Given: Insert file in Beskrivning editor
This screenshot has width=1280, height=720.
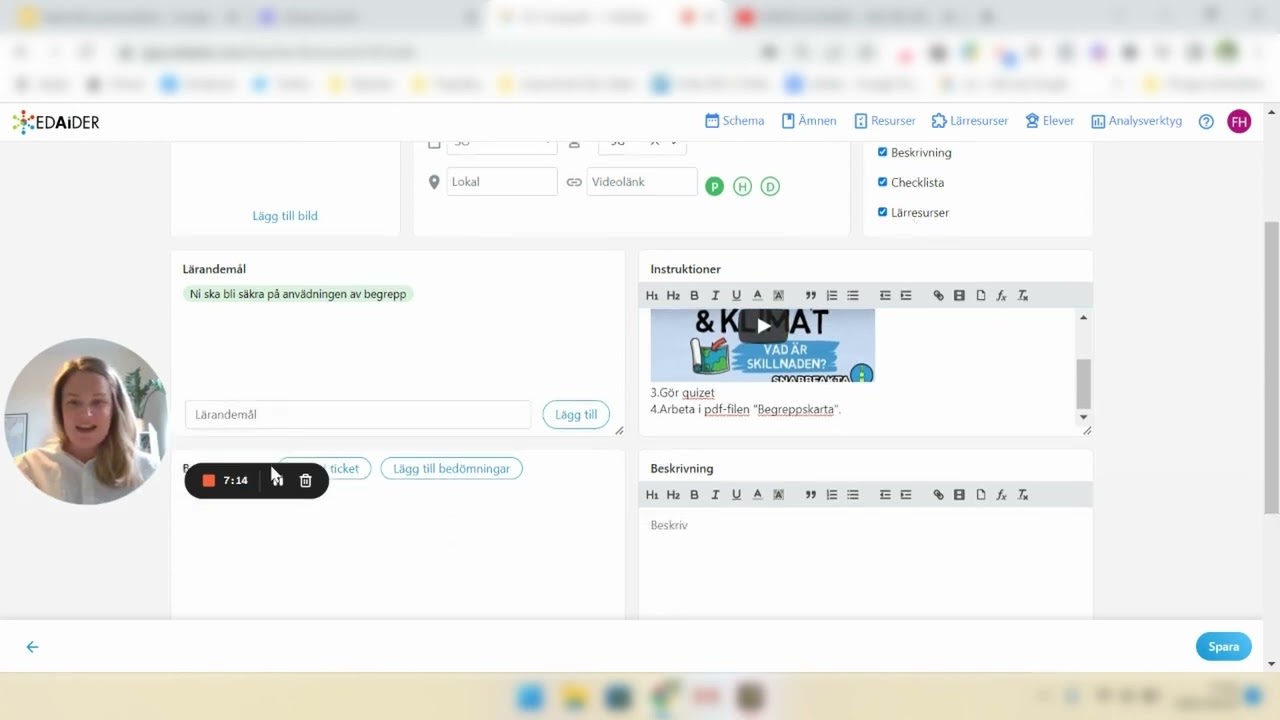Looking at the screenshot, I should pyautogui.click(x=981, y=495).
